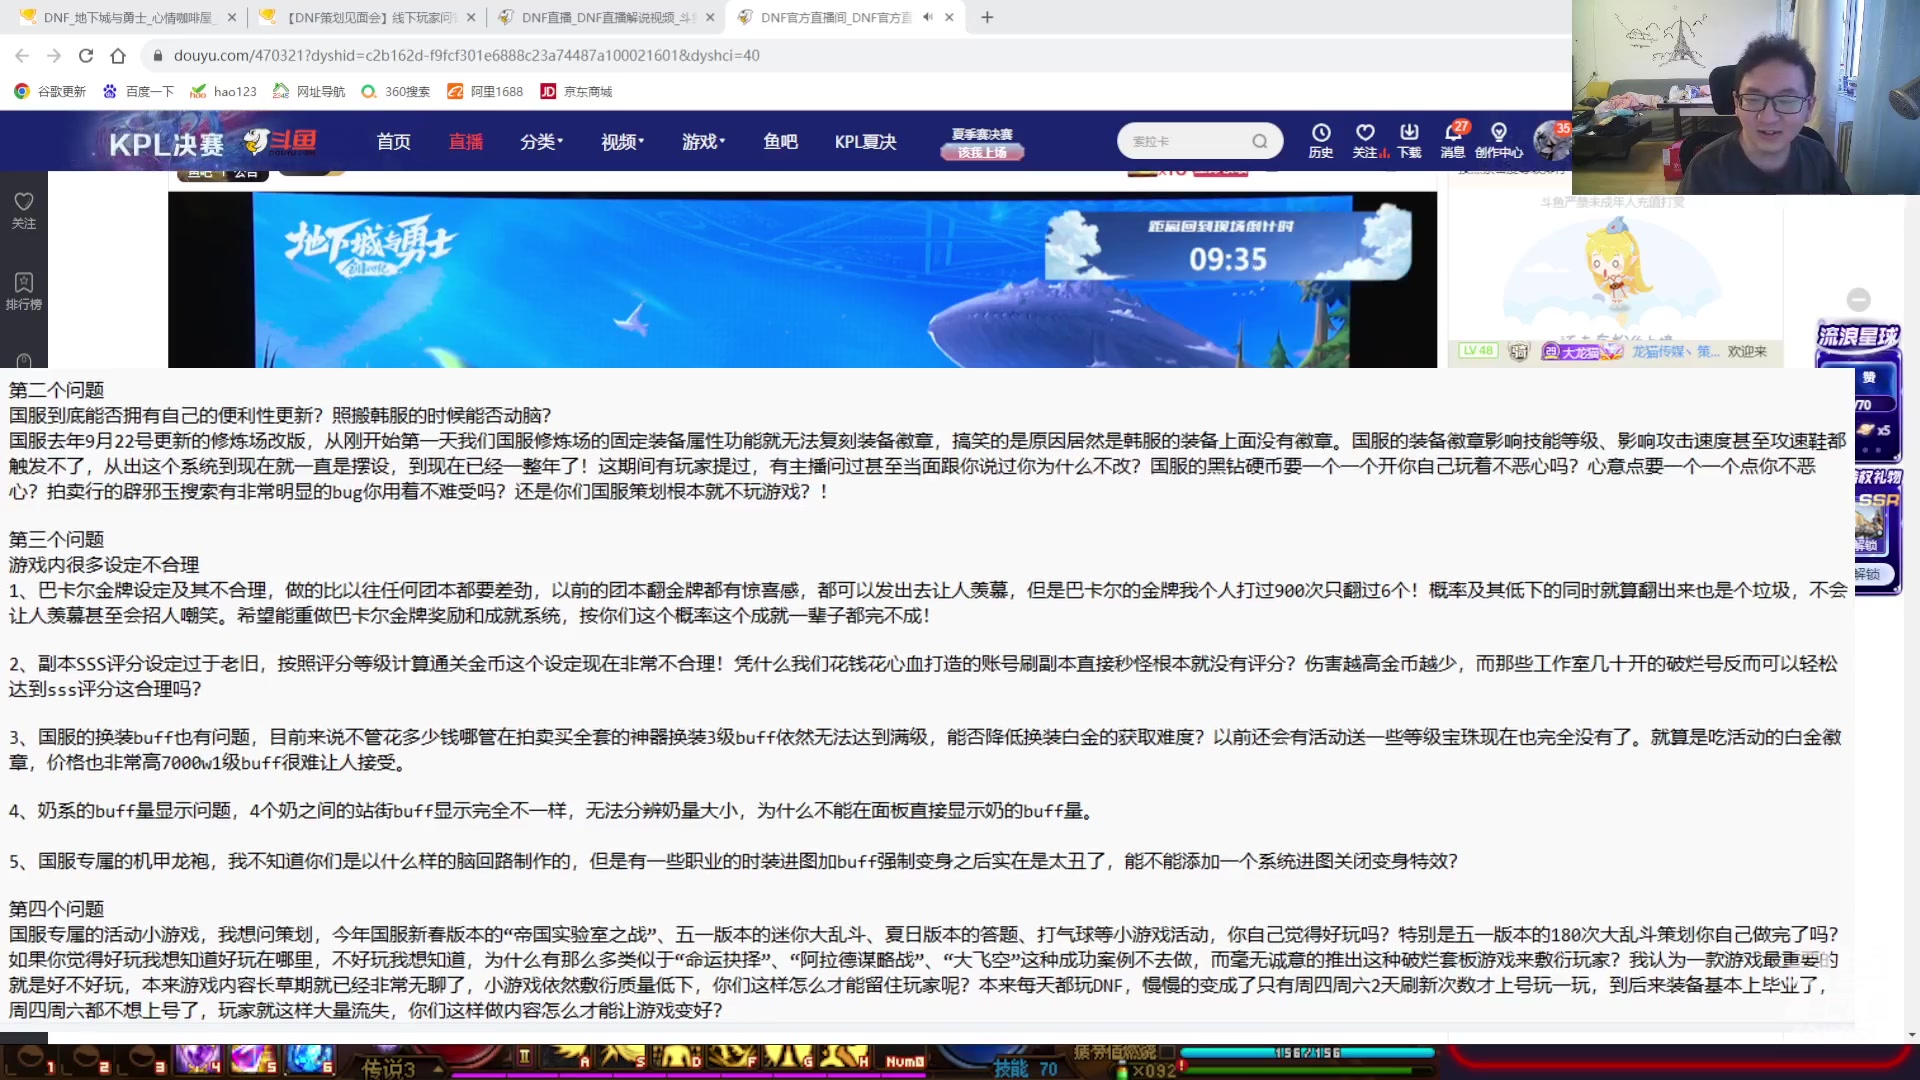Click the 传说3 label in game bar

pyautogui.click(x=388, y=1069)
